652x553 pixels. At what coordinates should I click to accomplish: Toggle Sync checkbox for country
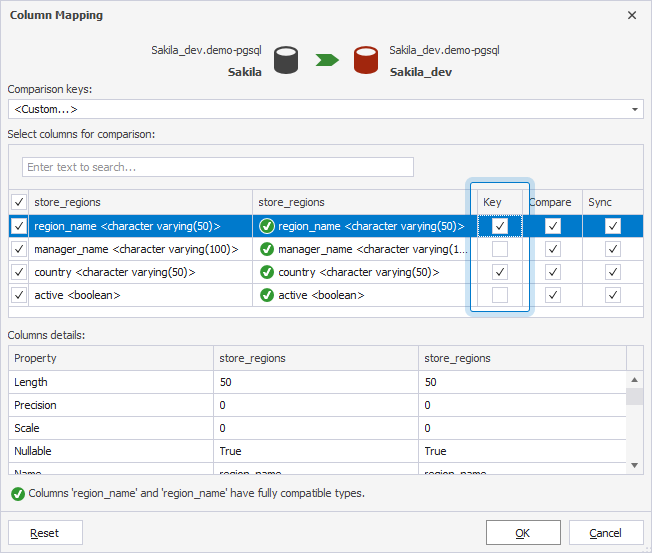[612, 272]
